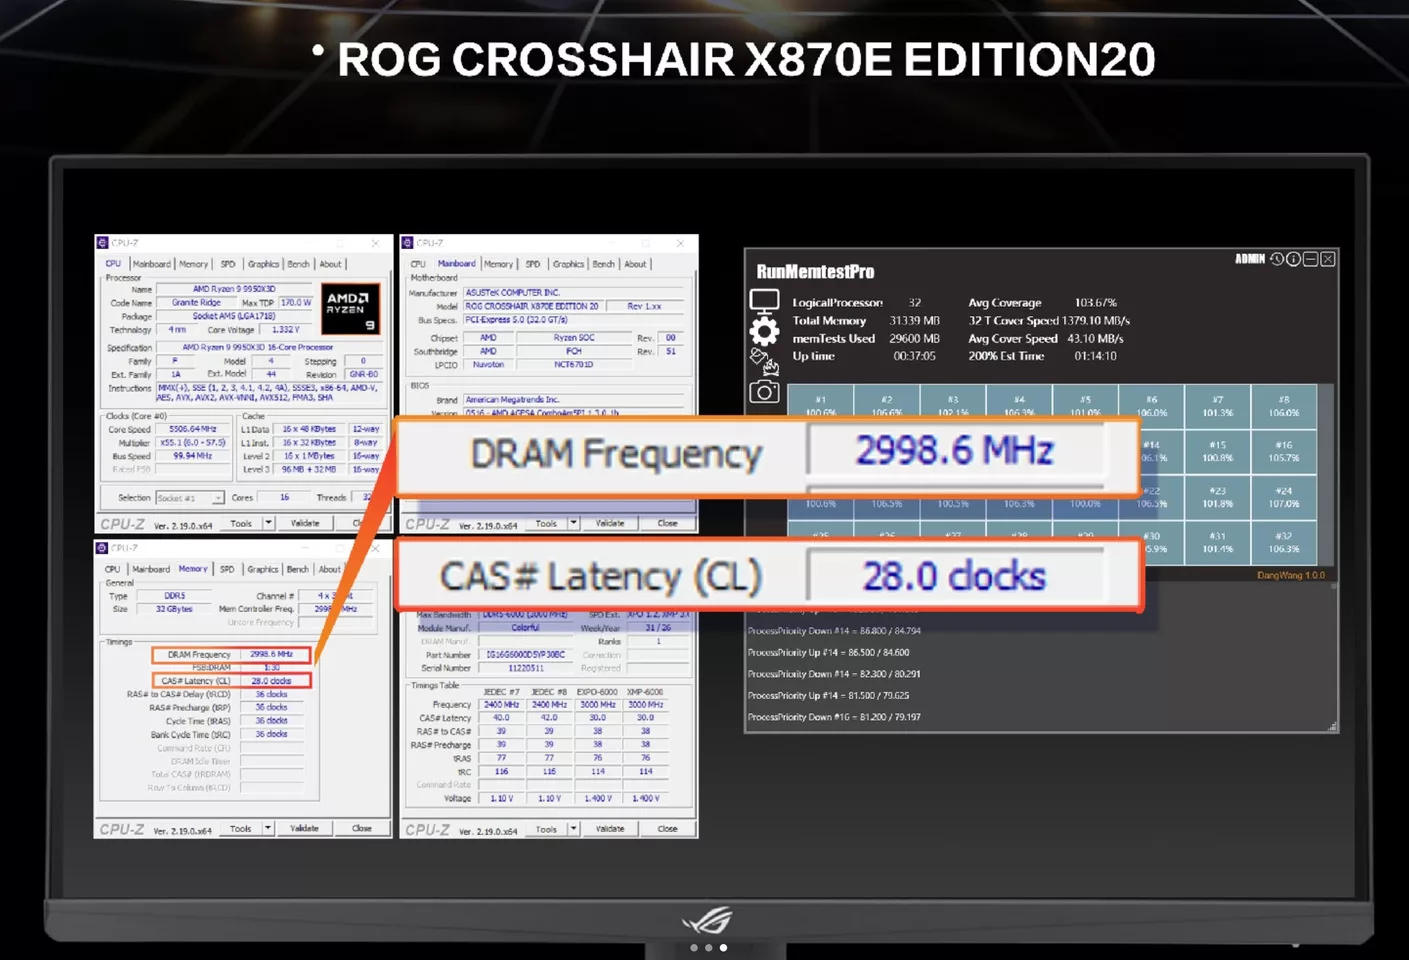Click the 'DangWang 1.0.0' label in RunMemtestPro
Viewport: 1409px width, 960px height.
(x=1291, y=575)
